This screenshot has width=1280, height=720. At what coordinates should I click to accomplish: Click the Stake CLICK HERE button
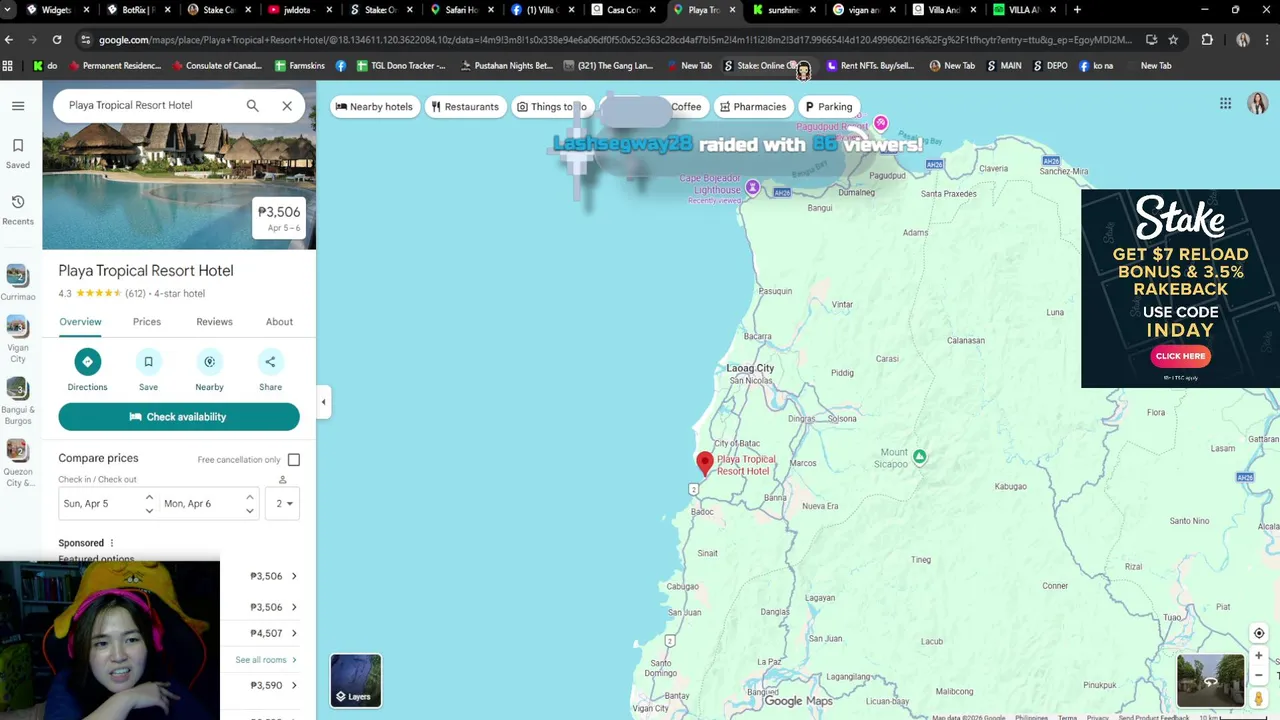[1180, 356]
